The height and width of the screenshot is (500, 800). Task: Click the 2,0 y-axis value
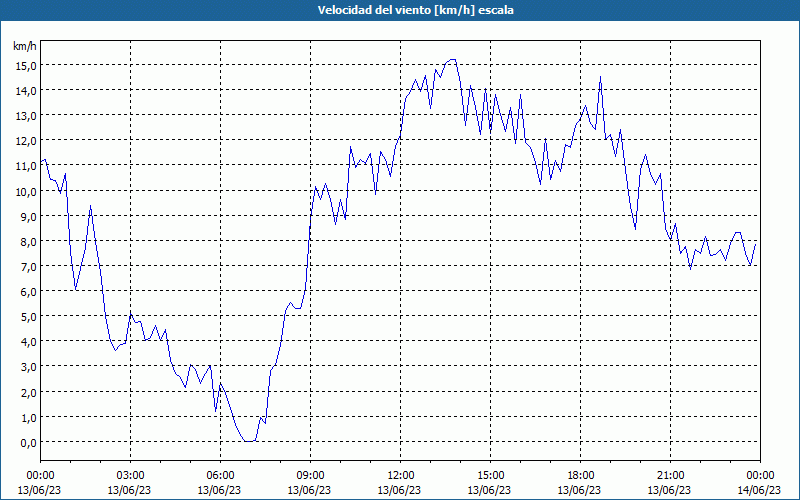pos(31,392)
